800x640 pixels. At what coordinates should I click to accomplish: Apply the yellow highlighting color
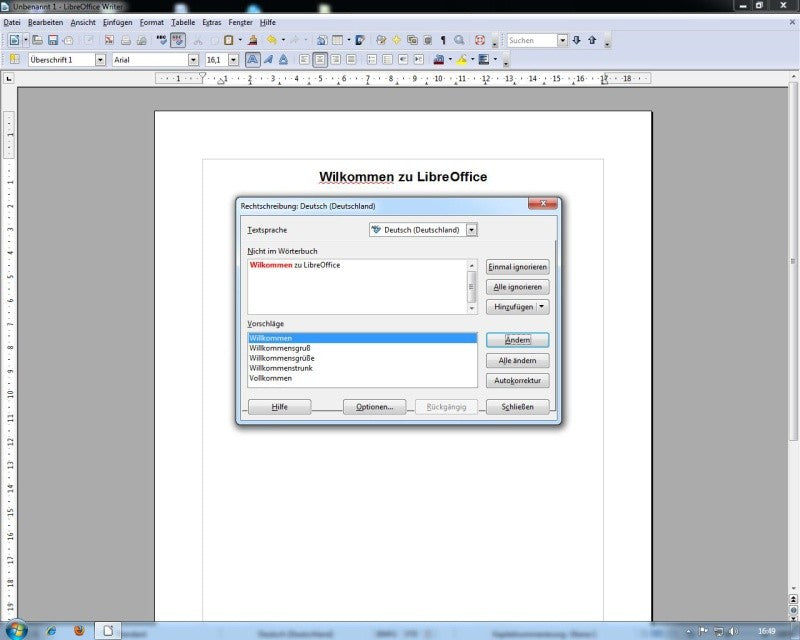point(462,60)
